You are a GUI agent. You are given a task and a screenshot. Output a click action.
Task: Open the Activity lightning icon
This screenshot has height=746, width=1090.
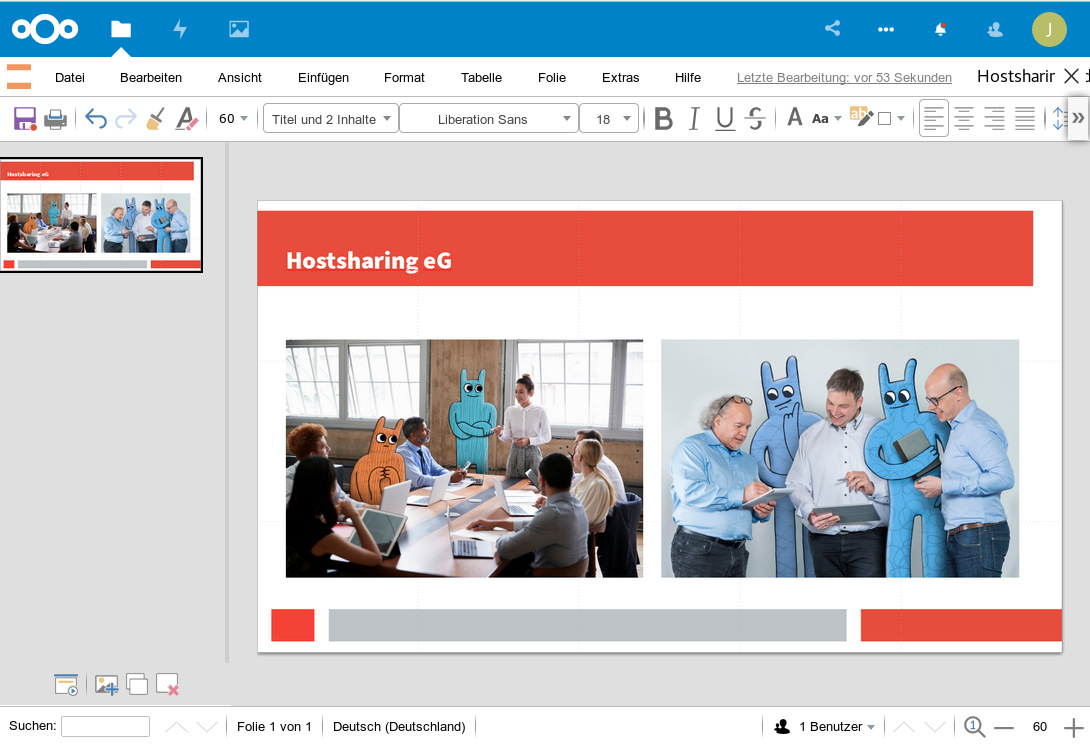pyautogui.click(x=180, y=29)
